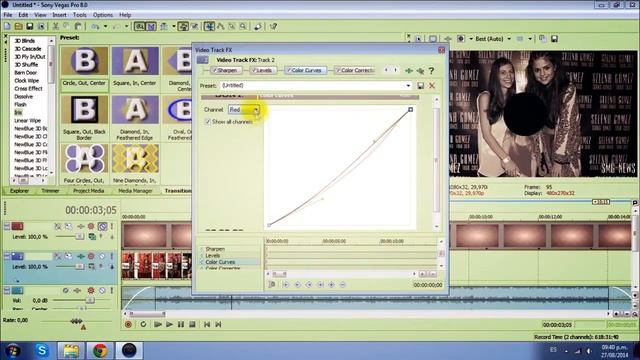This screenshot has height=360, width=640.
Task: Remove selected plug-in with the chain remove icon
Action: point(420,71)
